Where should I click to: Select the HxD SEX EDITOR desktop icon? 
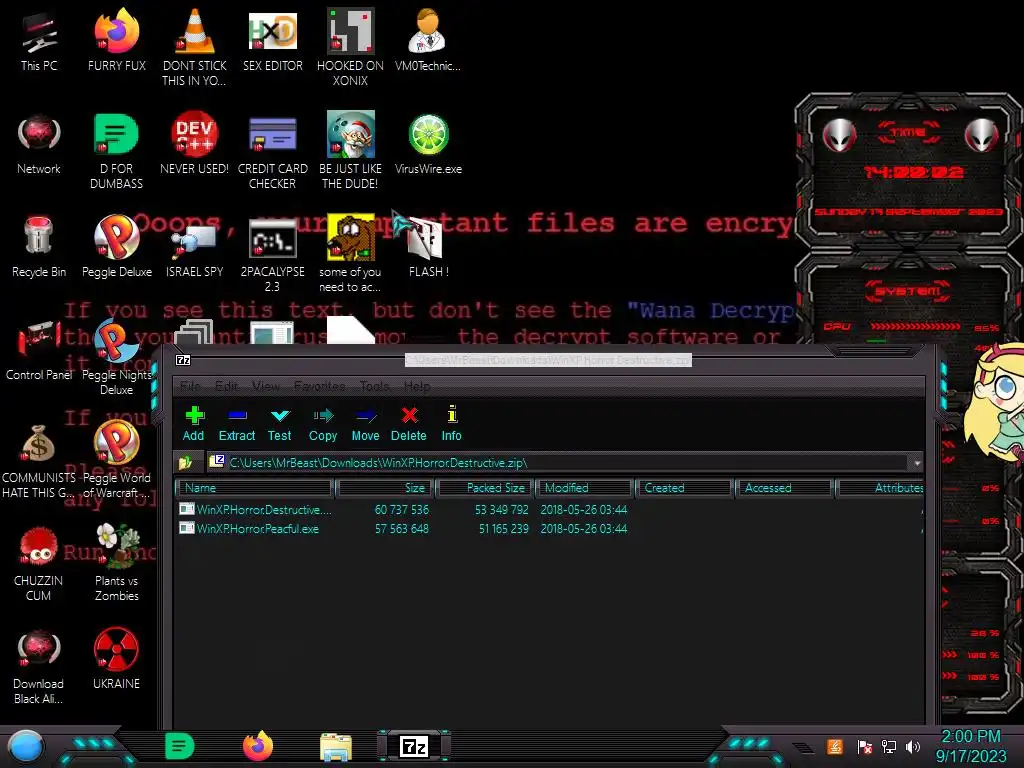point(272,40)
